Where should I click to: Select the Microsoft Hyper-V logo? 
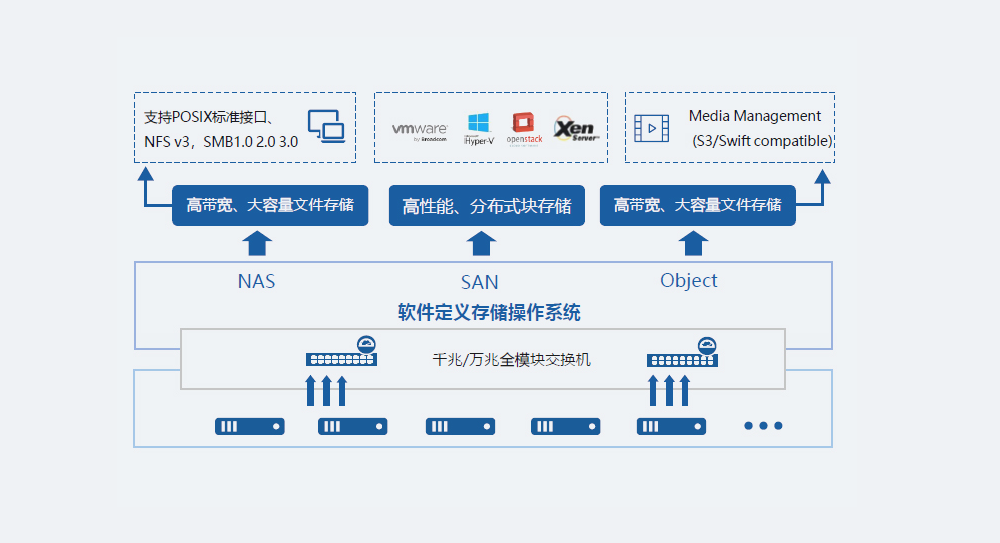coord(479,129)
